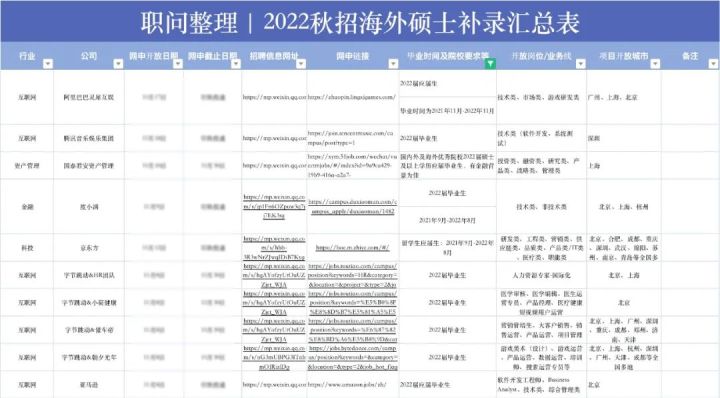
Task: Click the 毕业时间及院校要求等 column header
Action: pyautogui.click(x=448, y=56)
